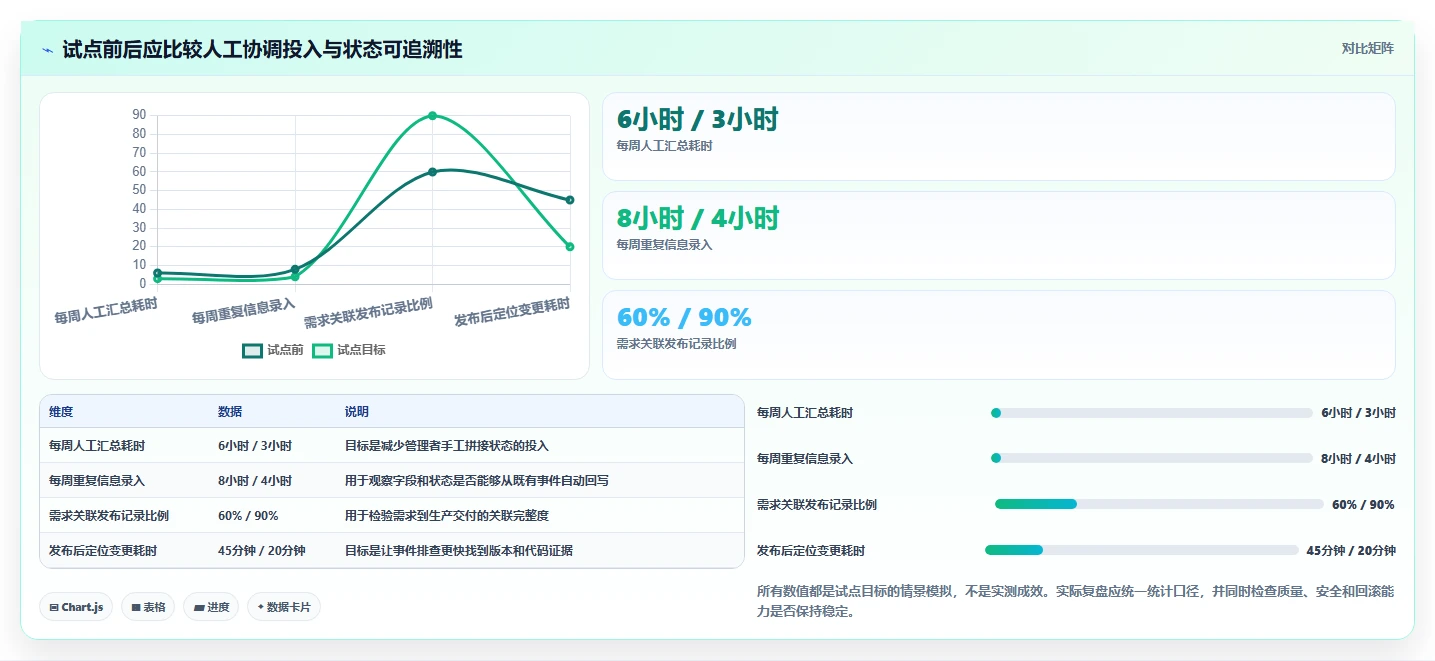Toggle the 试点目标 legend swatch

pyautogui.click(x=322, y=350)
